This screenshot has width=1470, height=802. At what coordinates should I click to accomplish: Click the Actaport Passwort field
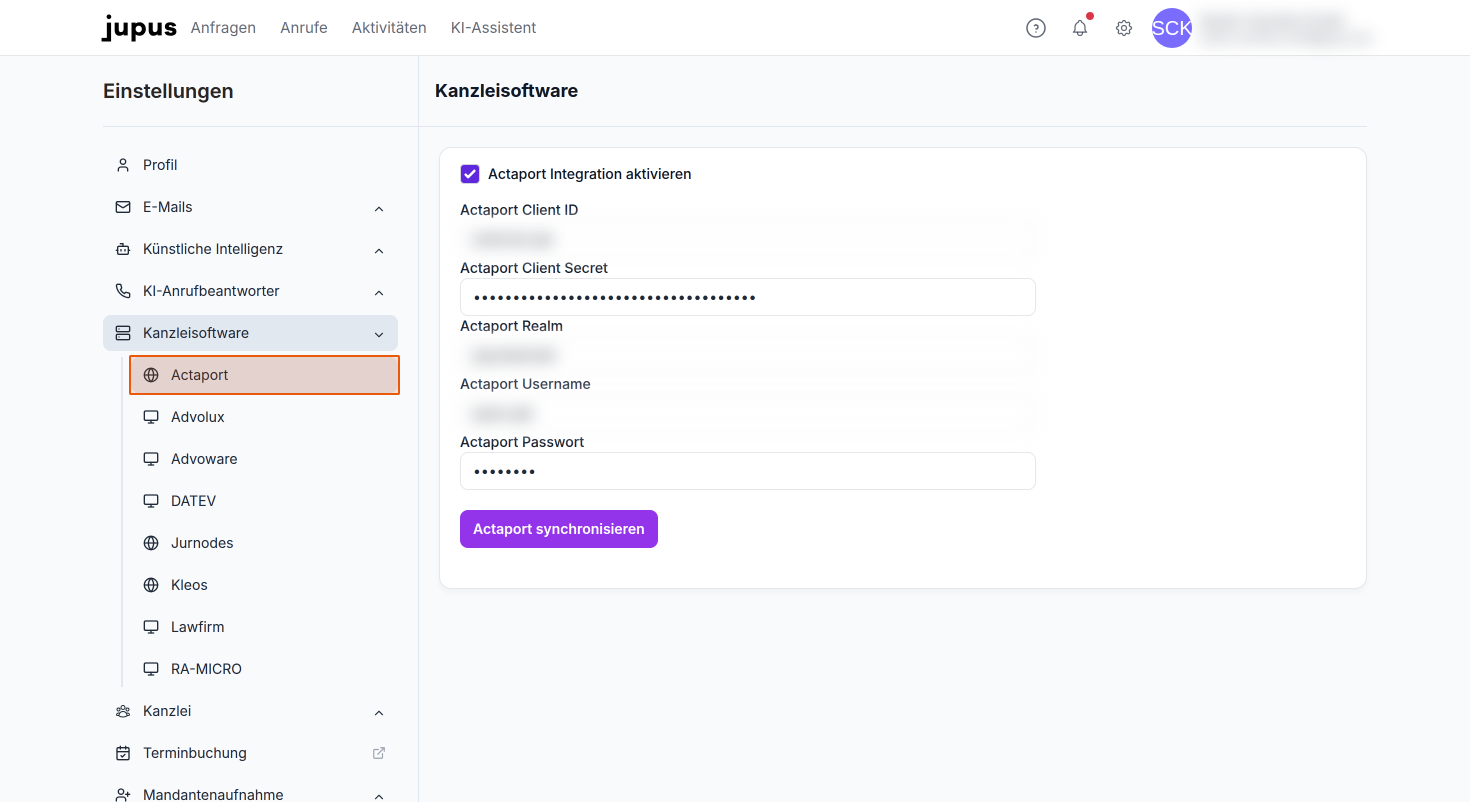click(748, 471)
